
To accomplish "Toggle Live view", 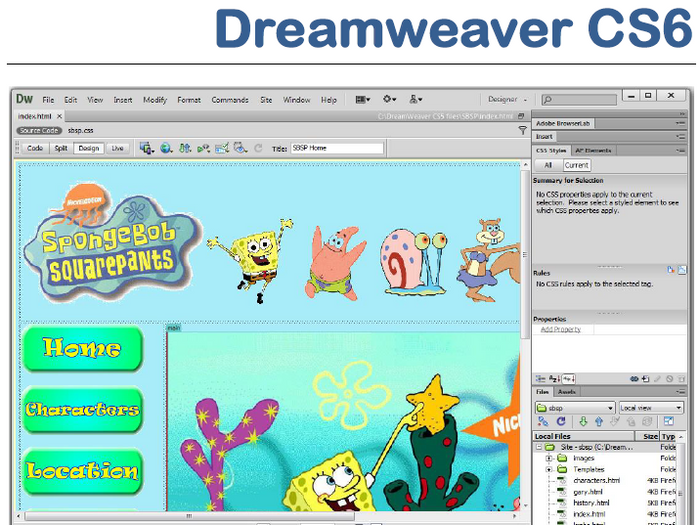I will click(x=117, y=148).
